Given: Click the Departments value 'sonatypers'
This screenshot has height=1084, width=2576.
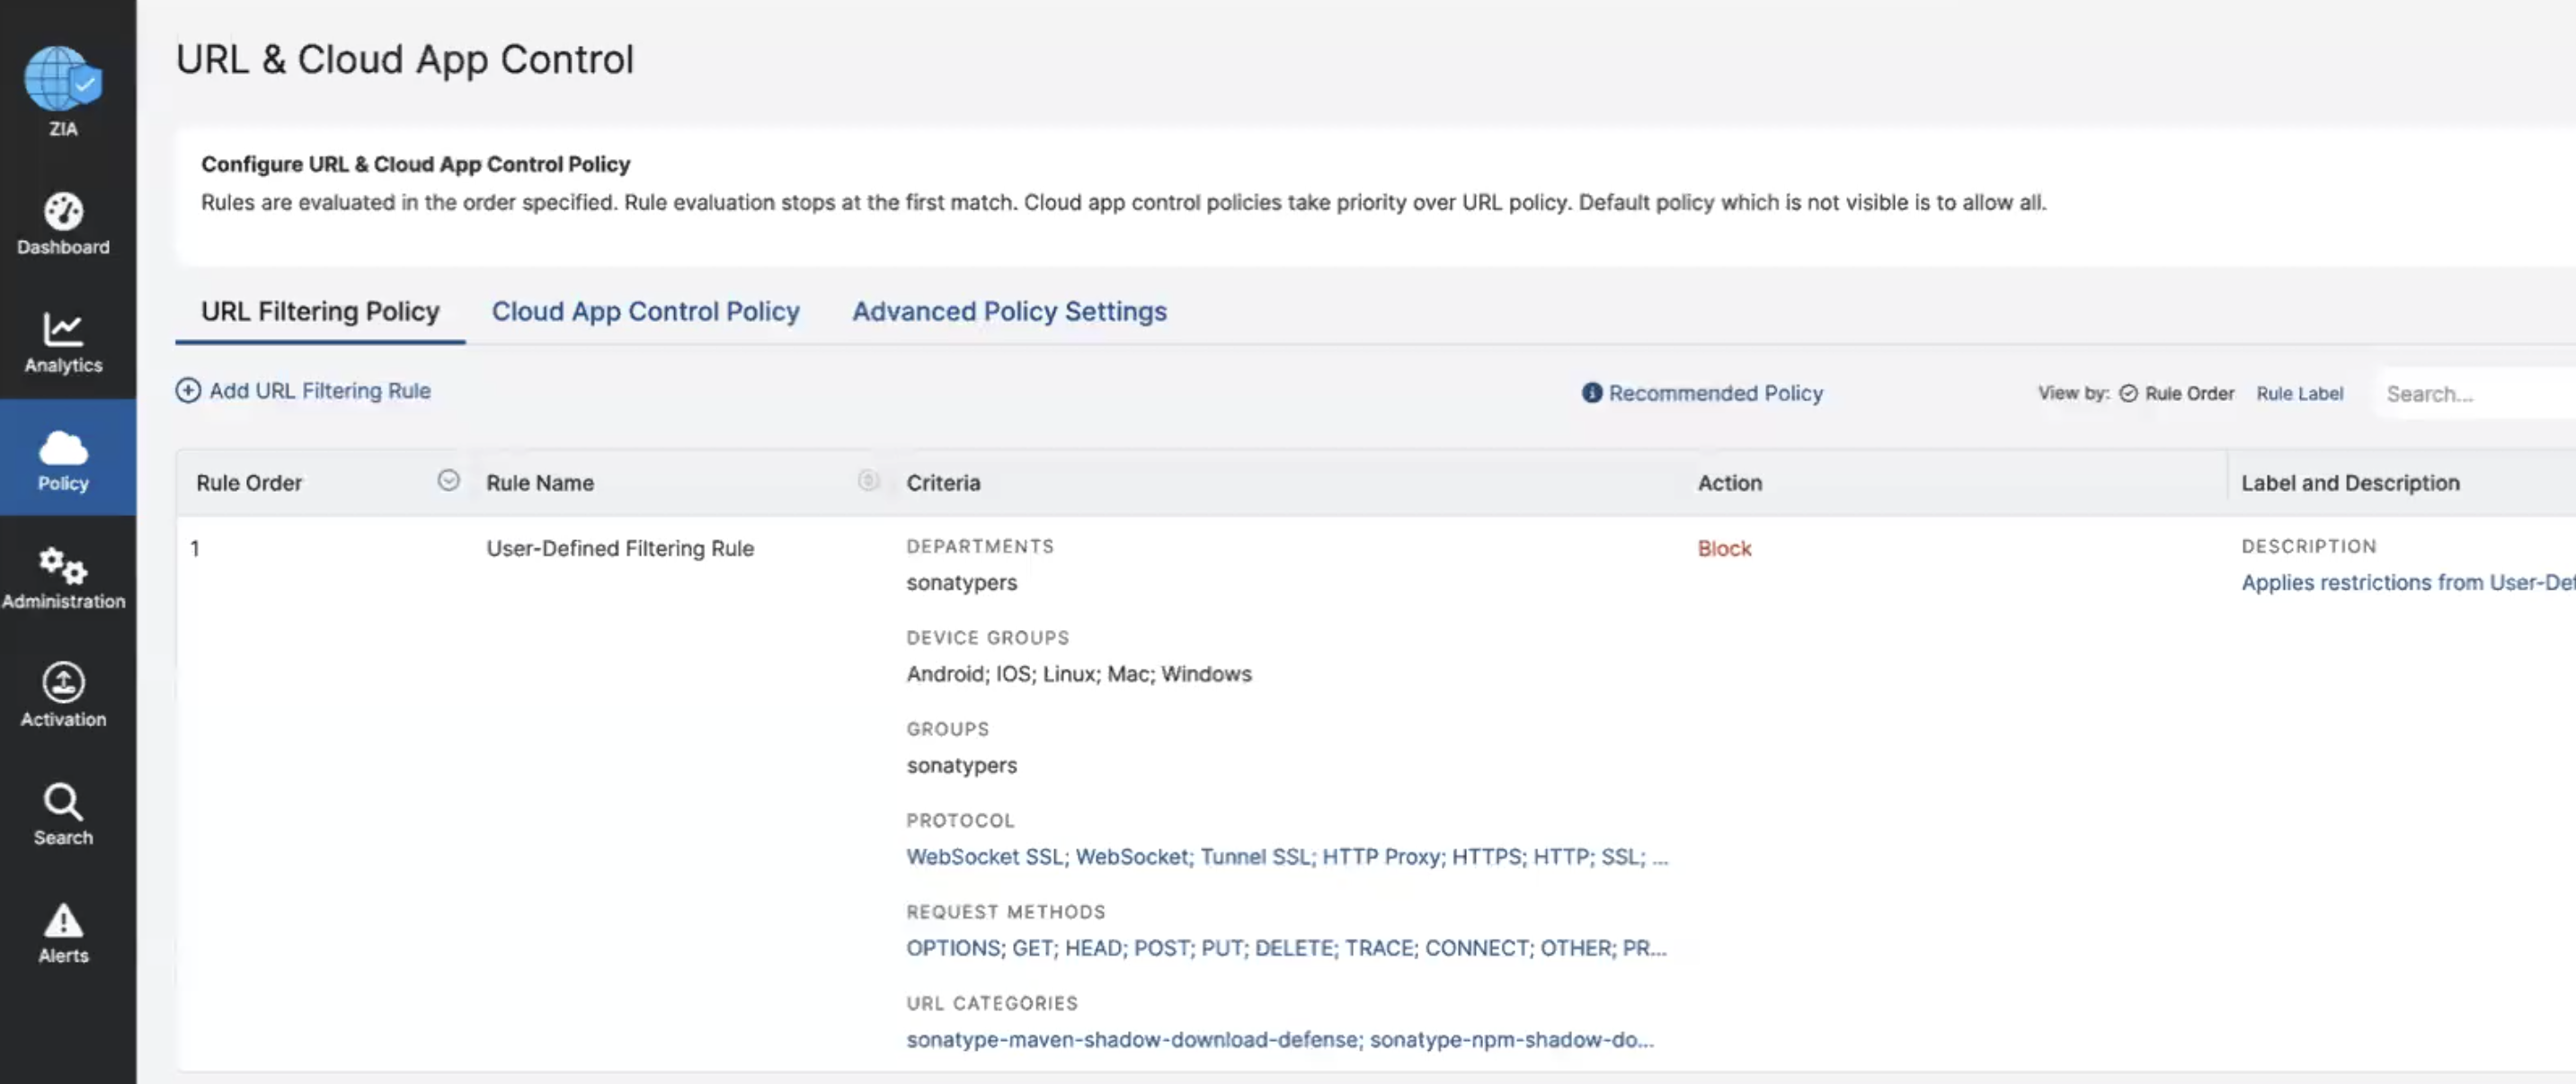Looking at the screenshot, I should pyautogui.click(x=961, y=582).
